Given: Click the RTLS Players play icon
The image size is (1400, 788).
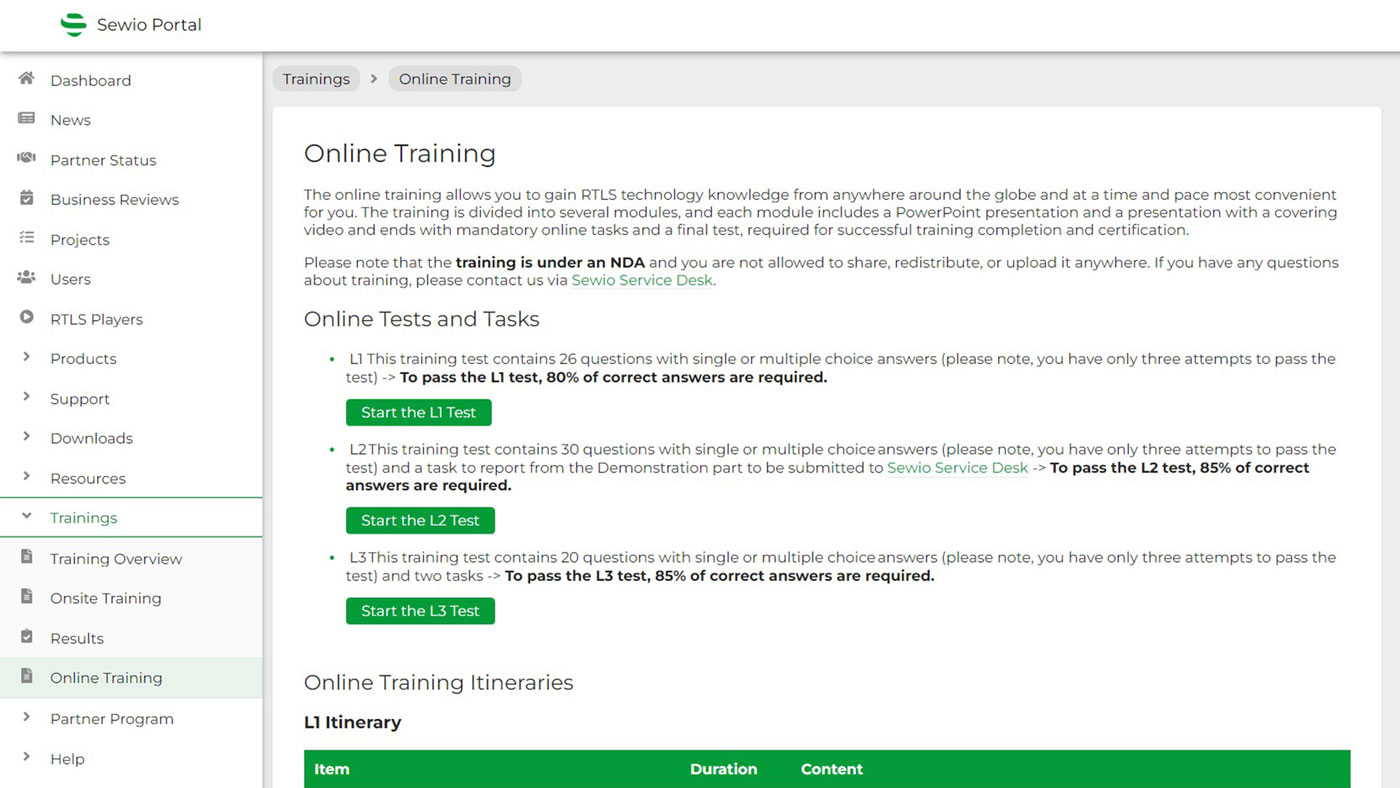Looking at the screenshot, I should pyautogui.click(x=27, y=318).
